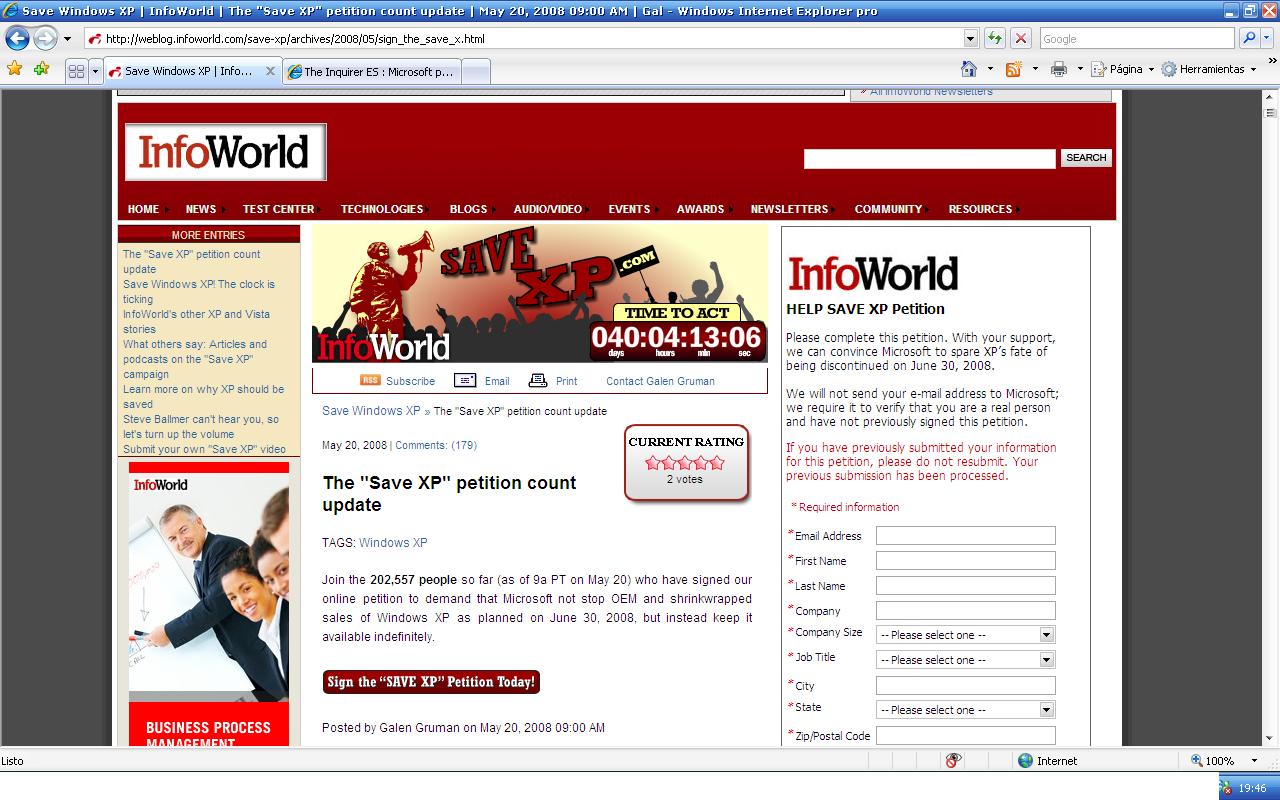Click the Zip/Postal Code field
The width and height of the screenshot is (1280, 800).
pyautogui.click(x=965, y=735)
